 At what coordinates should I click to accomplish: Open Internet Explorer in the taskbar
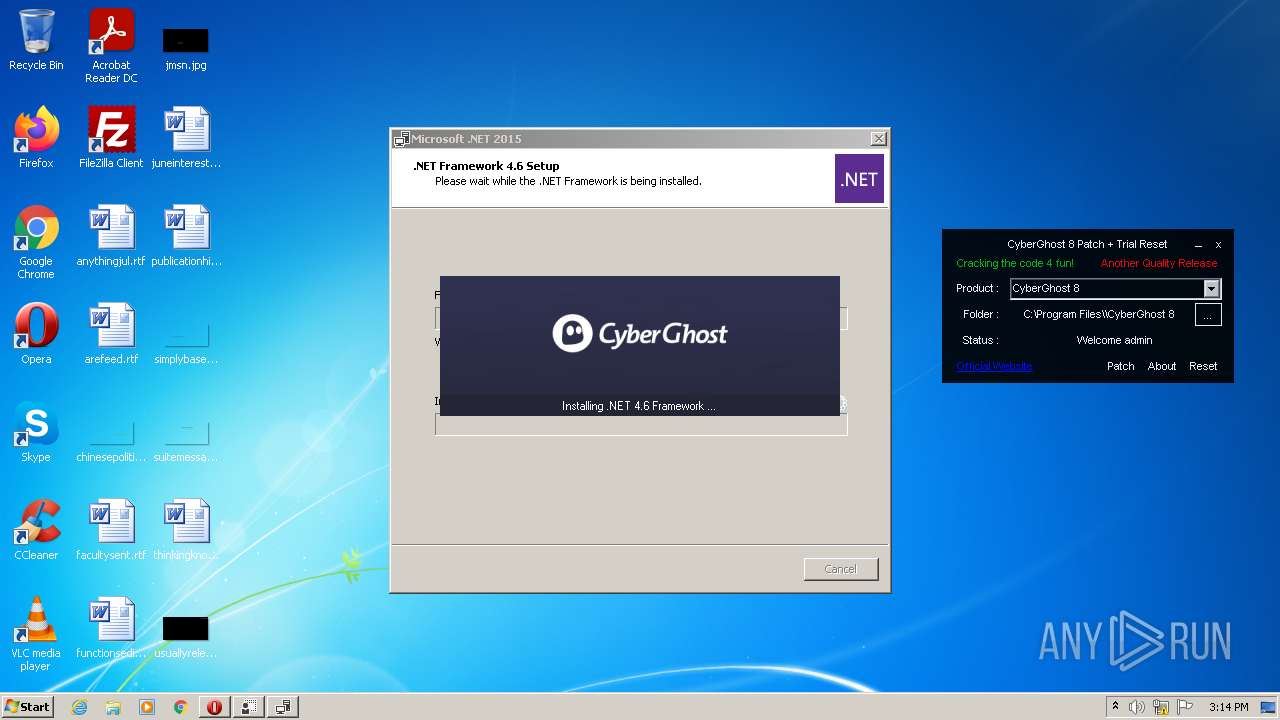click(79, 707)
